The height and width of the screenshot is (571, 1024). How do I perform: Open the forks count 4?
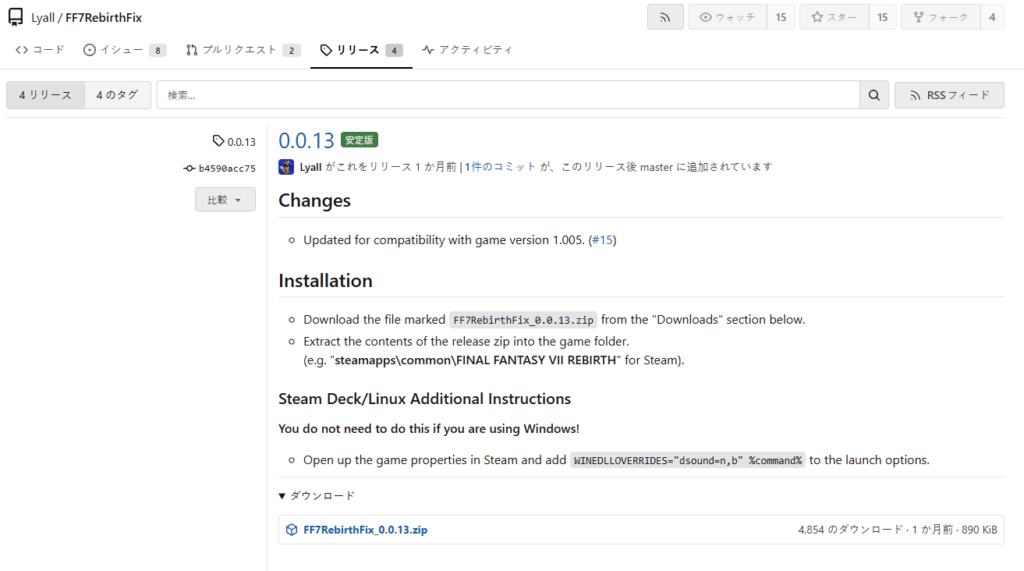(992, 17)
